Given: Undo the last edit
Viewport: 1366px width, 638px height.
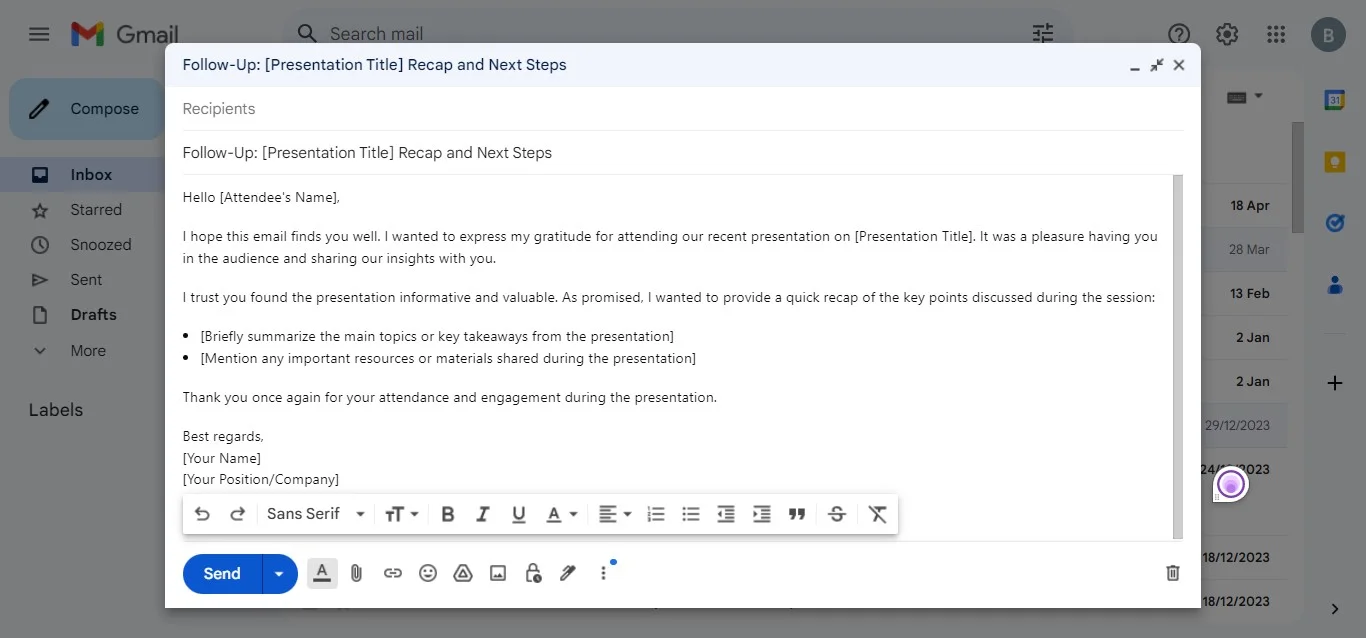Looking at the screenshot, I should pos(203,513).
